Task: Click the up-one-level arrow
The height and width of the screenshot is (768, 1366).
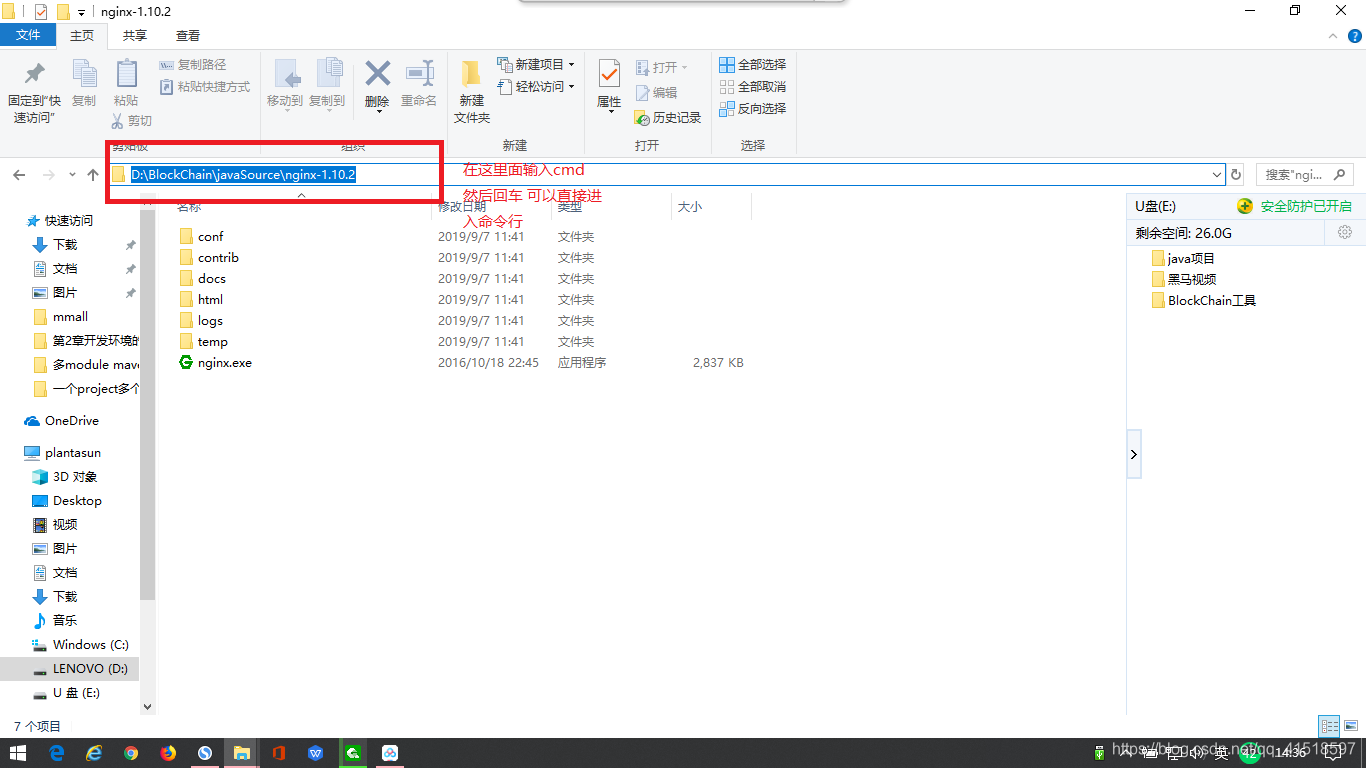Action: 93,175
